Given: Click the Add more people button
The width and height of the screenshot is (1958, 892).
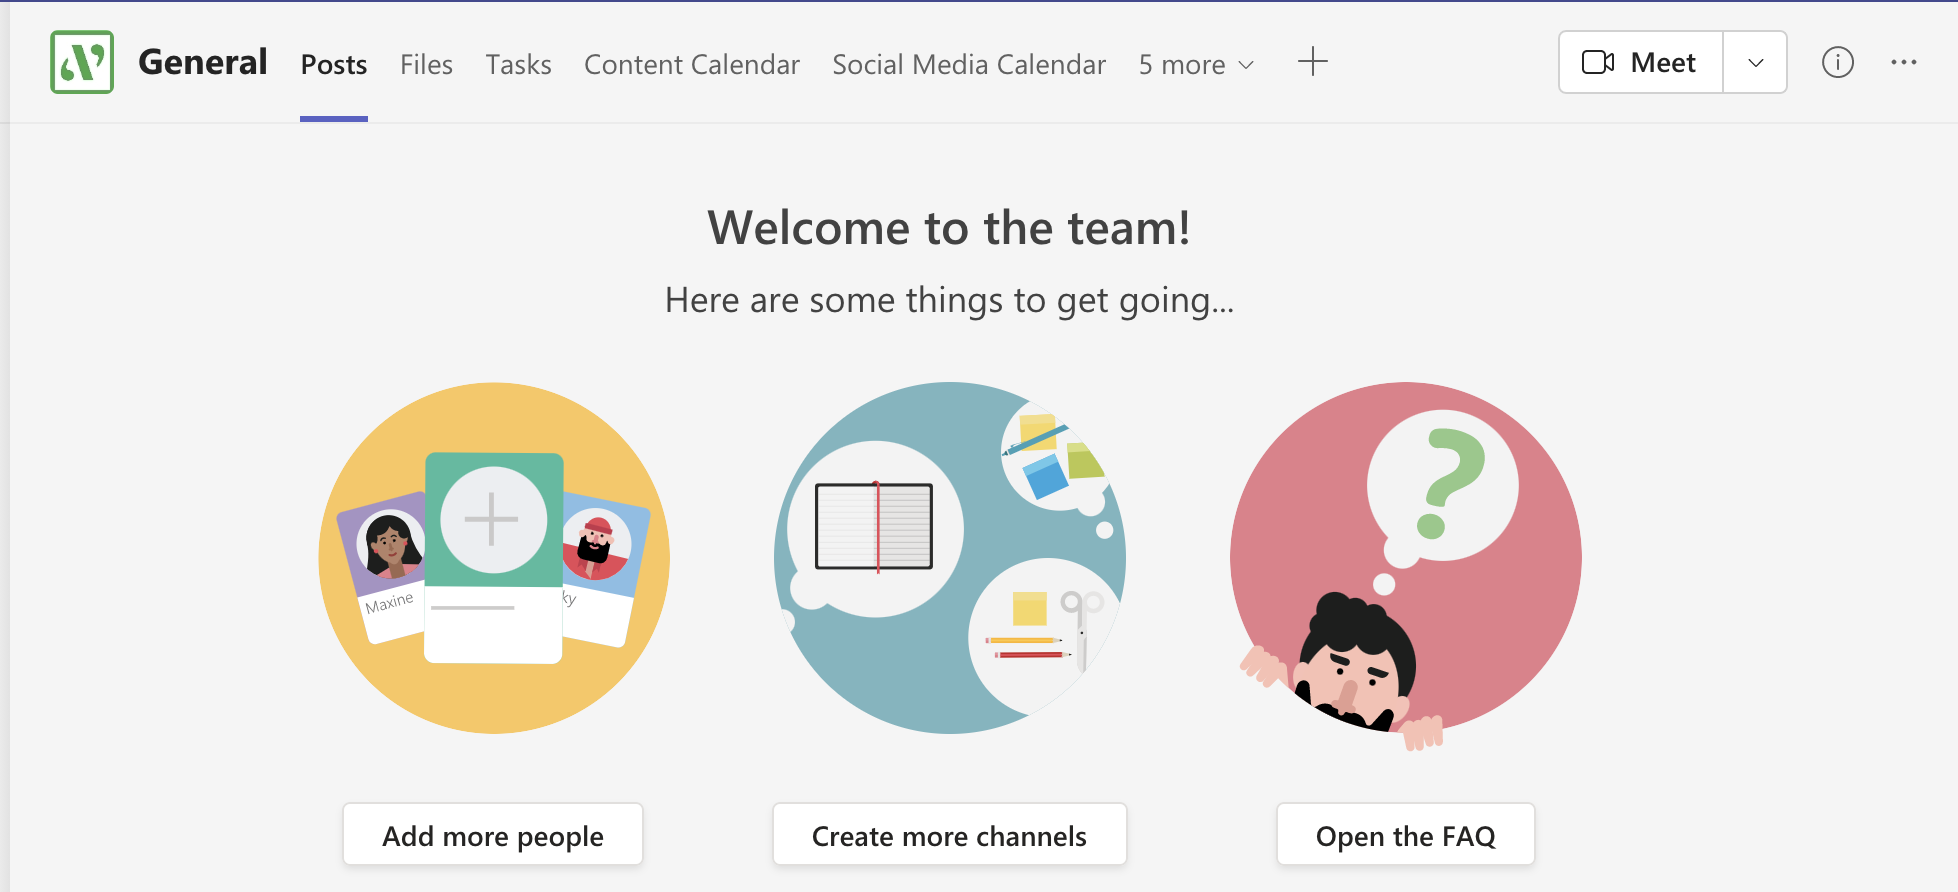Looking at the screenshot, I should pyautogui.click(x=493, y=834).
